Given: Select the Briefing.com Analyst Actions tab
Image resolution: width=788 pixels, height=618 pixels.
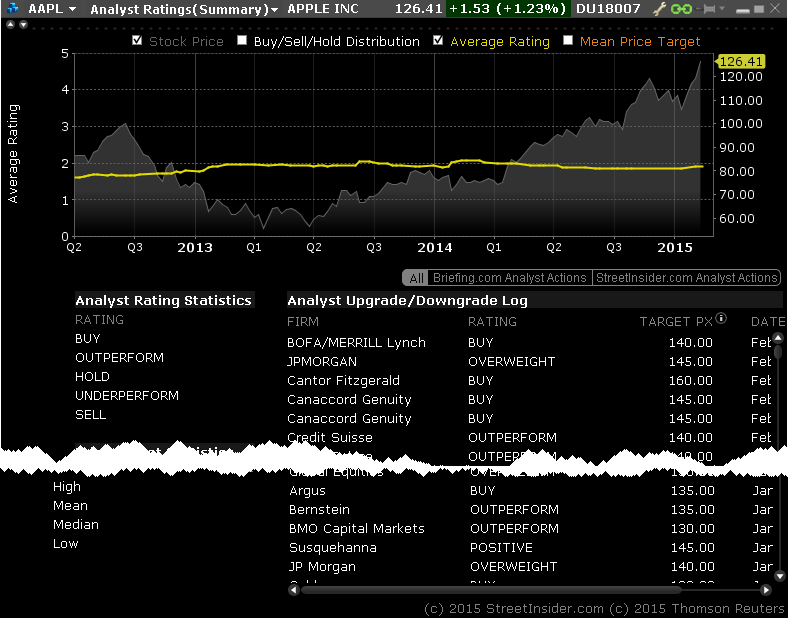Looking at the screenshot, I should [510, 278].
